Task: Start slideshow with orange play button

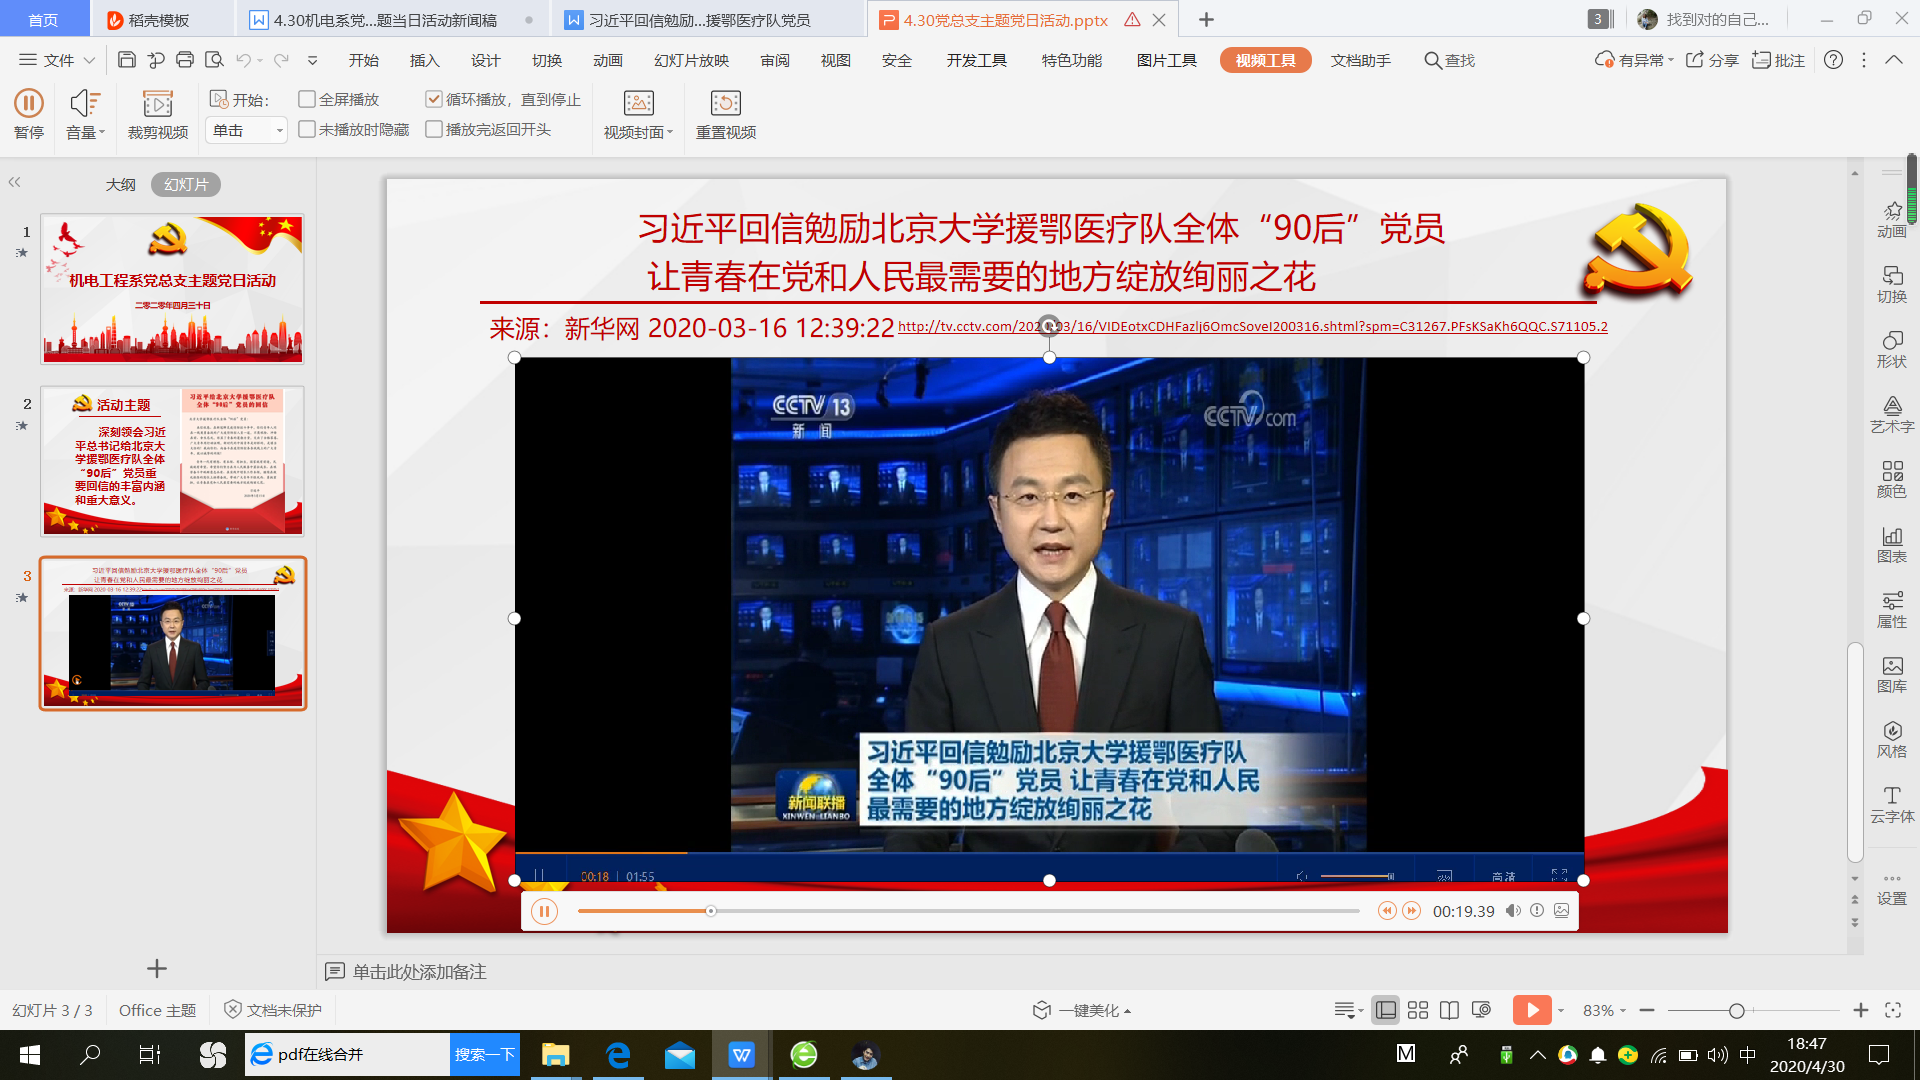Action: 1531,1010
